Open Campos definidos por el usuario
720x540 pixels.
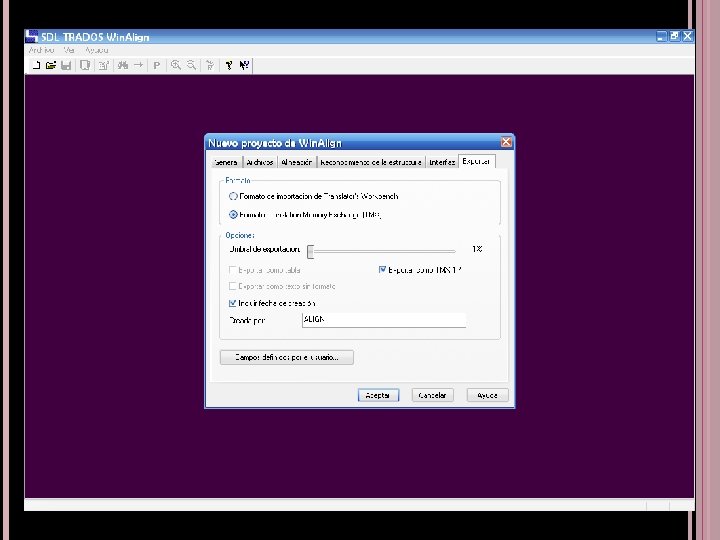tap(287, 357)
